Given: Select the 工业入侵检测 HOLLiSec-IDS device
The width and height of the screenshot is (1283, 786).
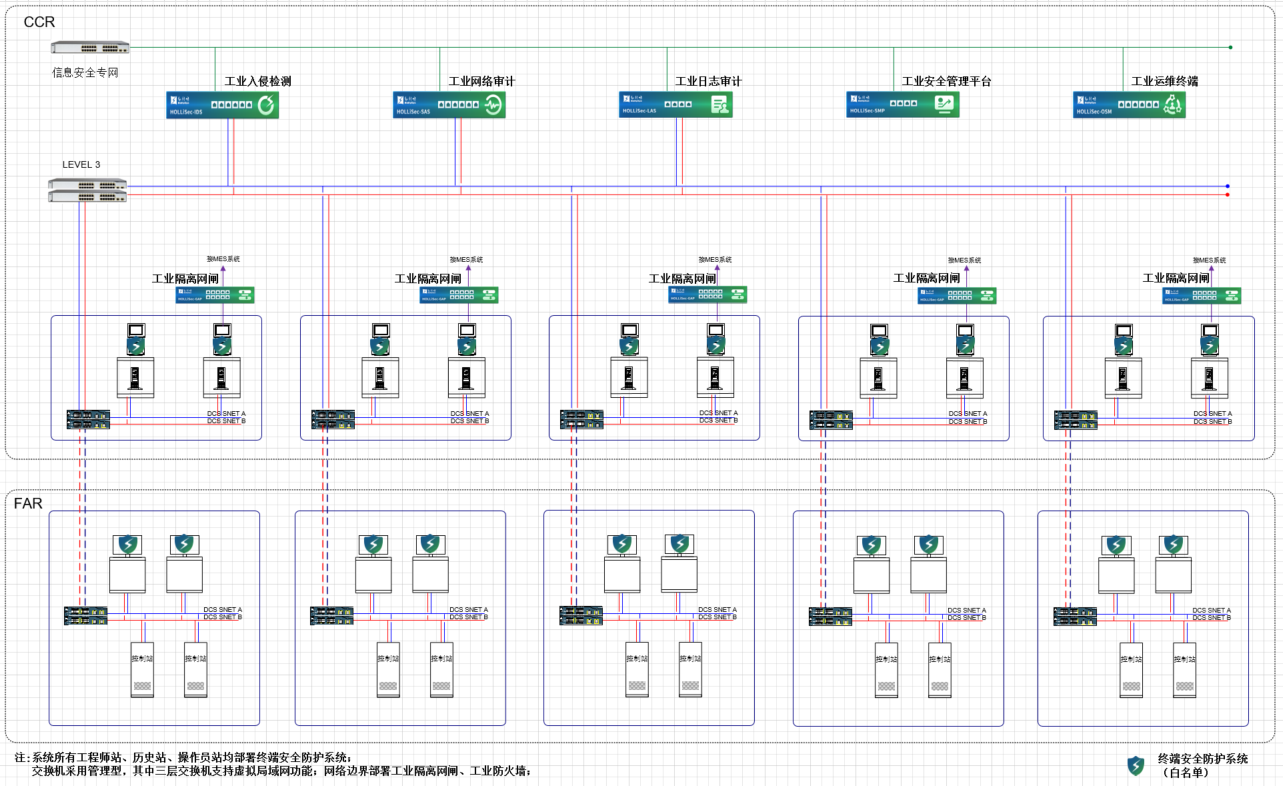Looking at the screenshot, I should (222, 105).
